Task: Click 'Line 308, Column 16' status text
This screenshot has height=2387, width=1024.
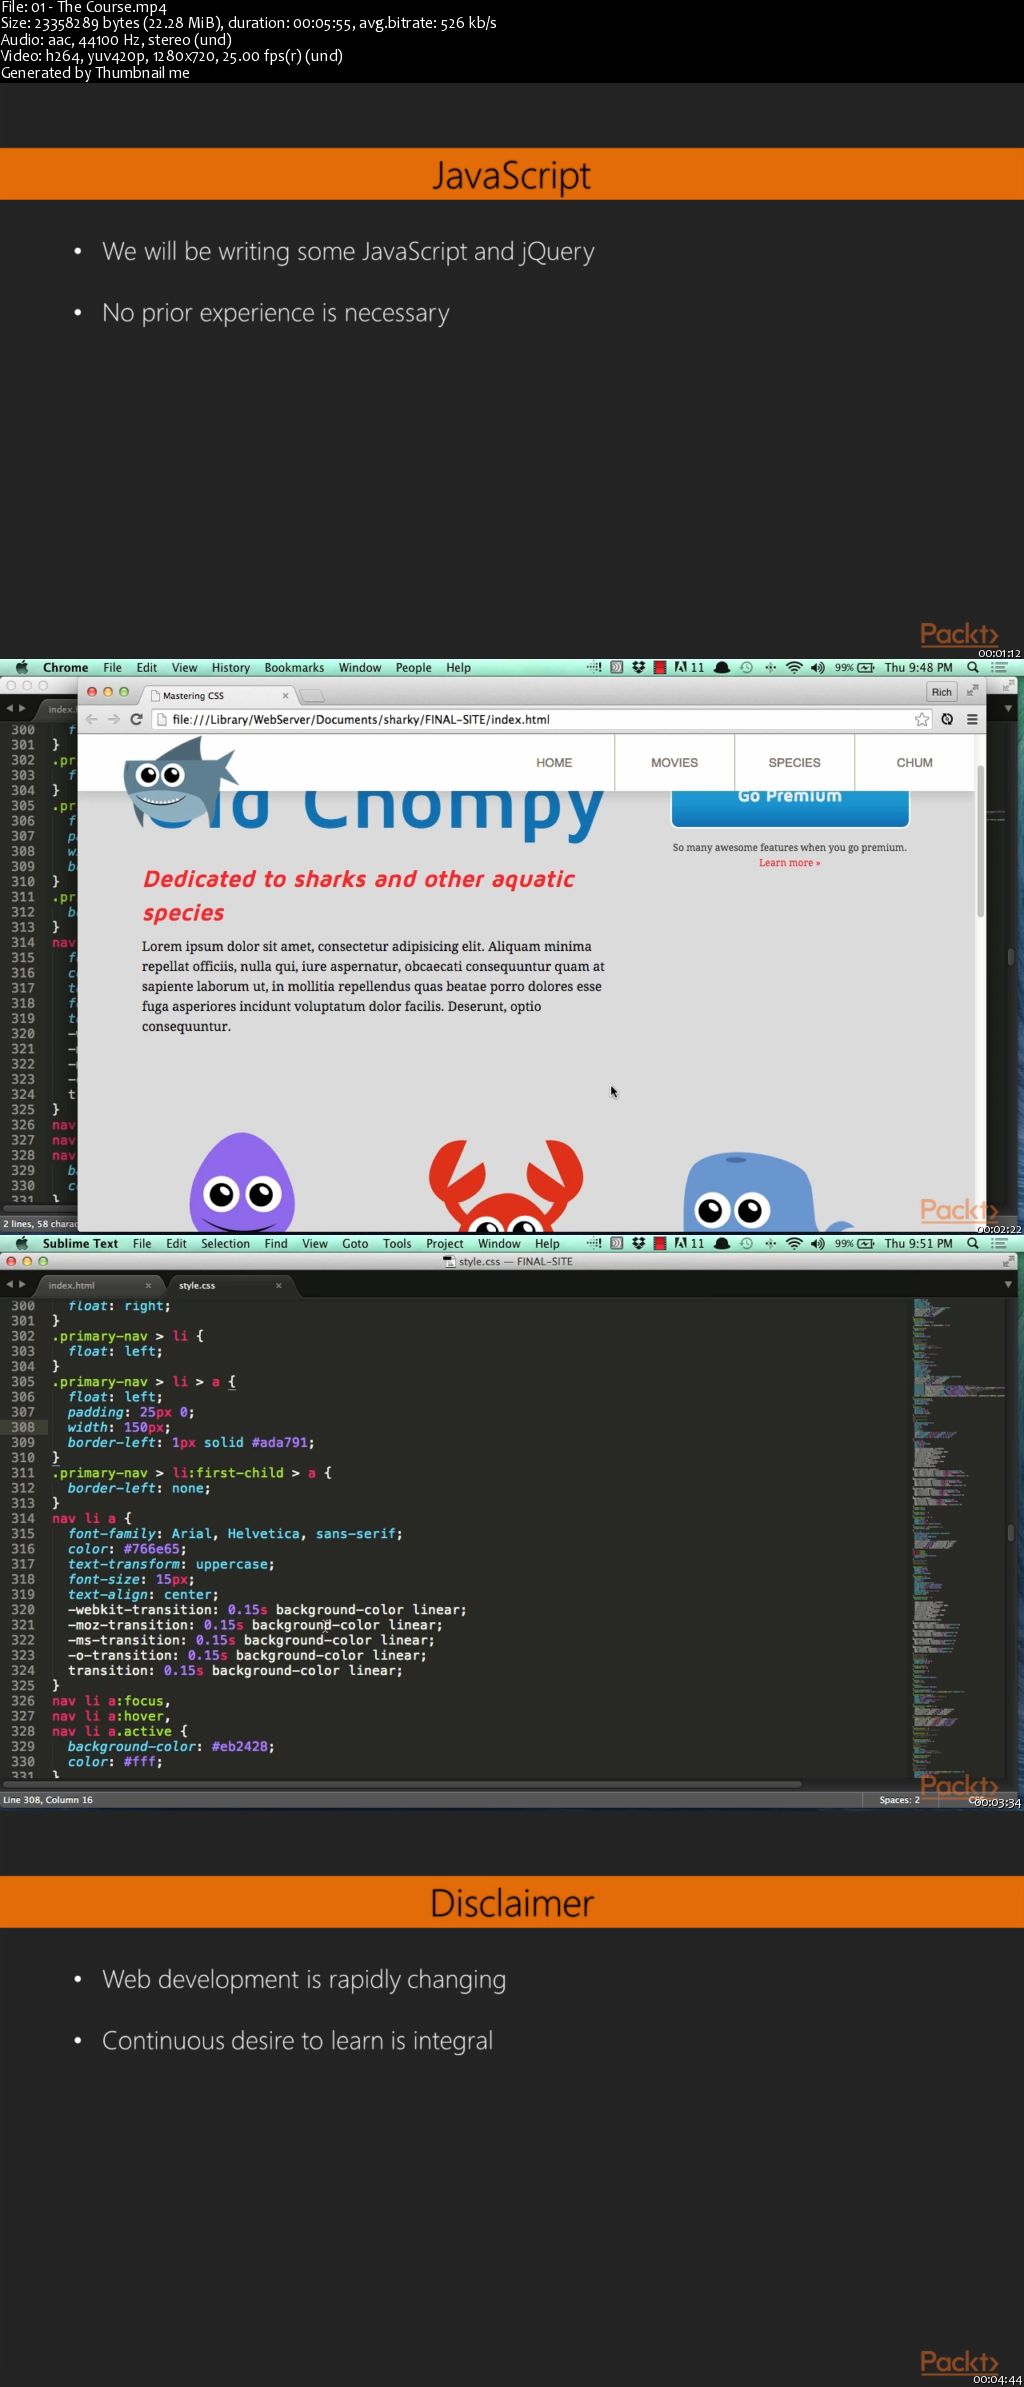Action: 48,1799
